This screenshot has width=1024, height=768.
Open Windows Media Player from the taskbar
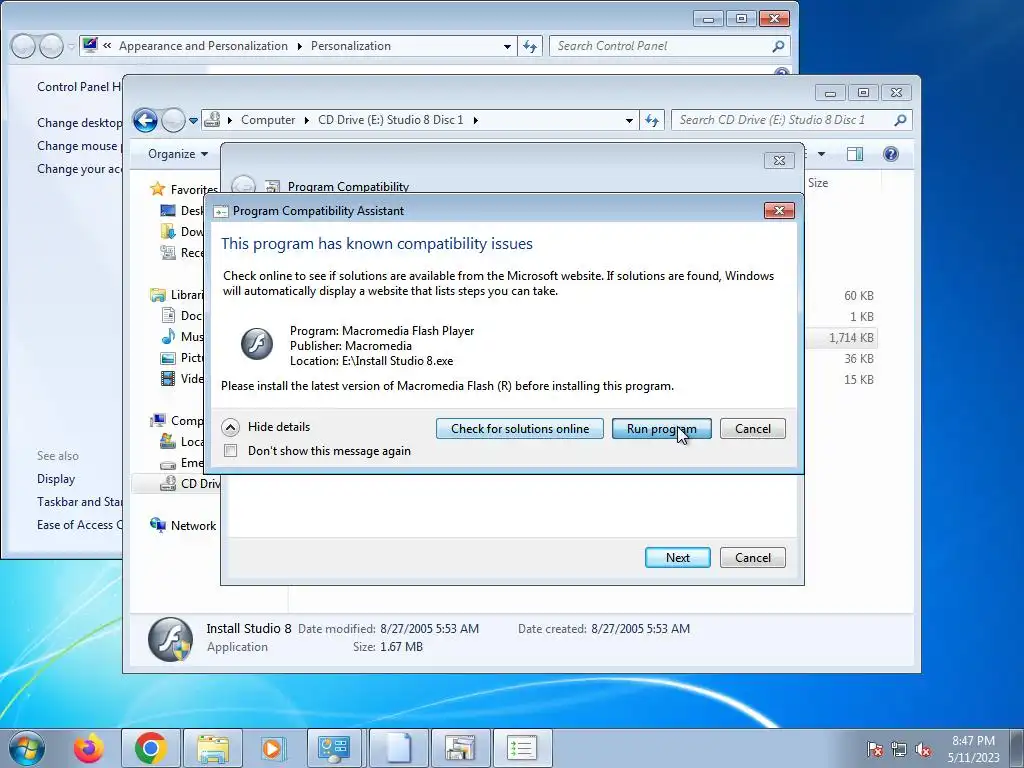pyautogui.click(x=272, y=748)
